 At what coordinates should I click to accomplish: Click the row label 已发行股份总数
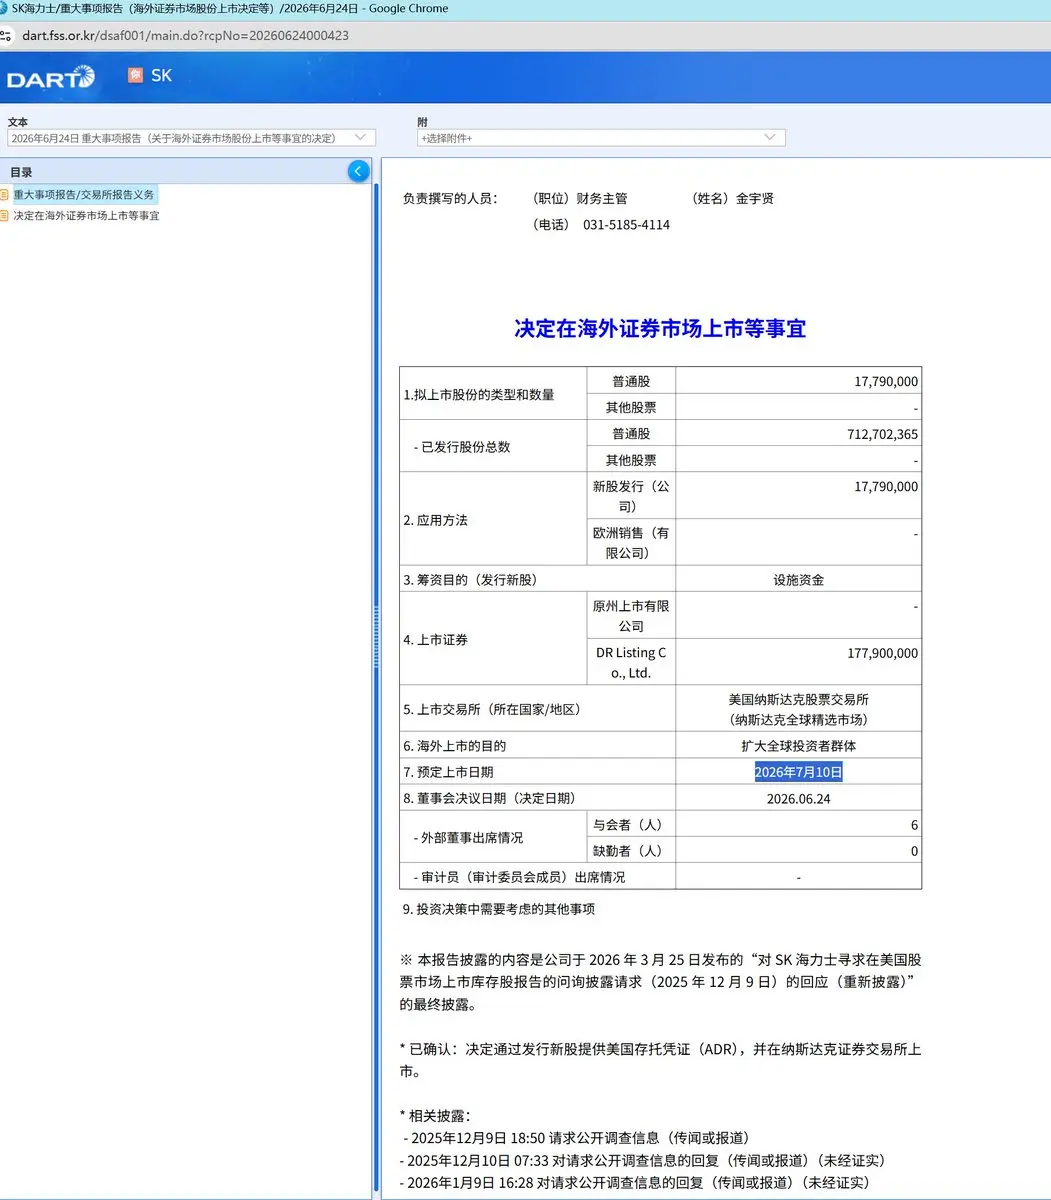[x=465, y=447]
